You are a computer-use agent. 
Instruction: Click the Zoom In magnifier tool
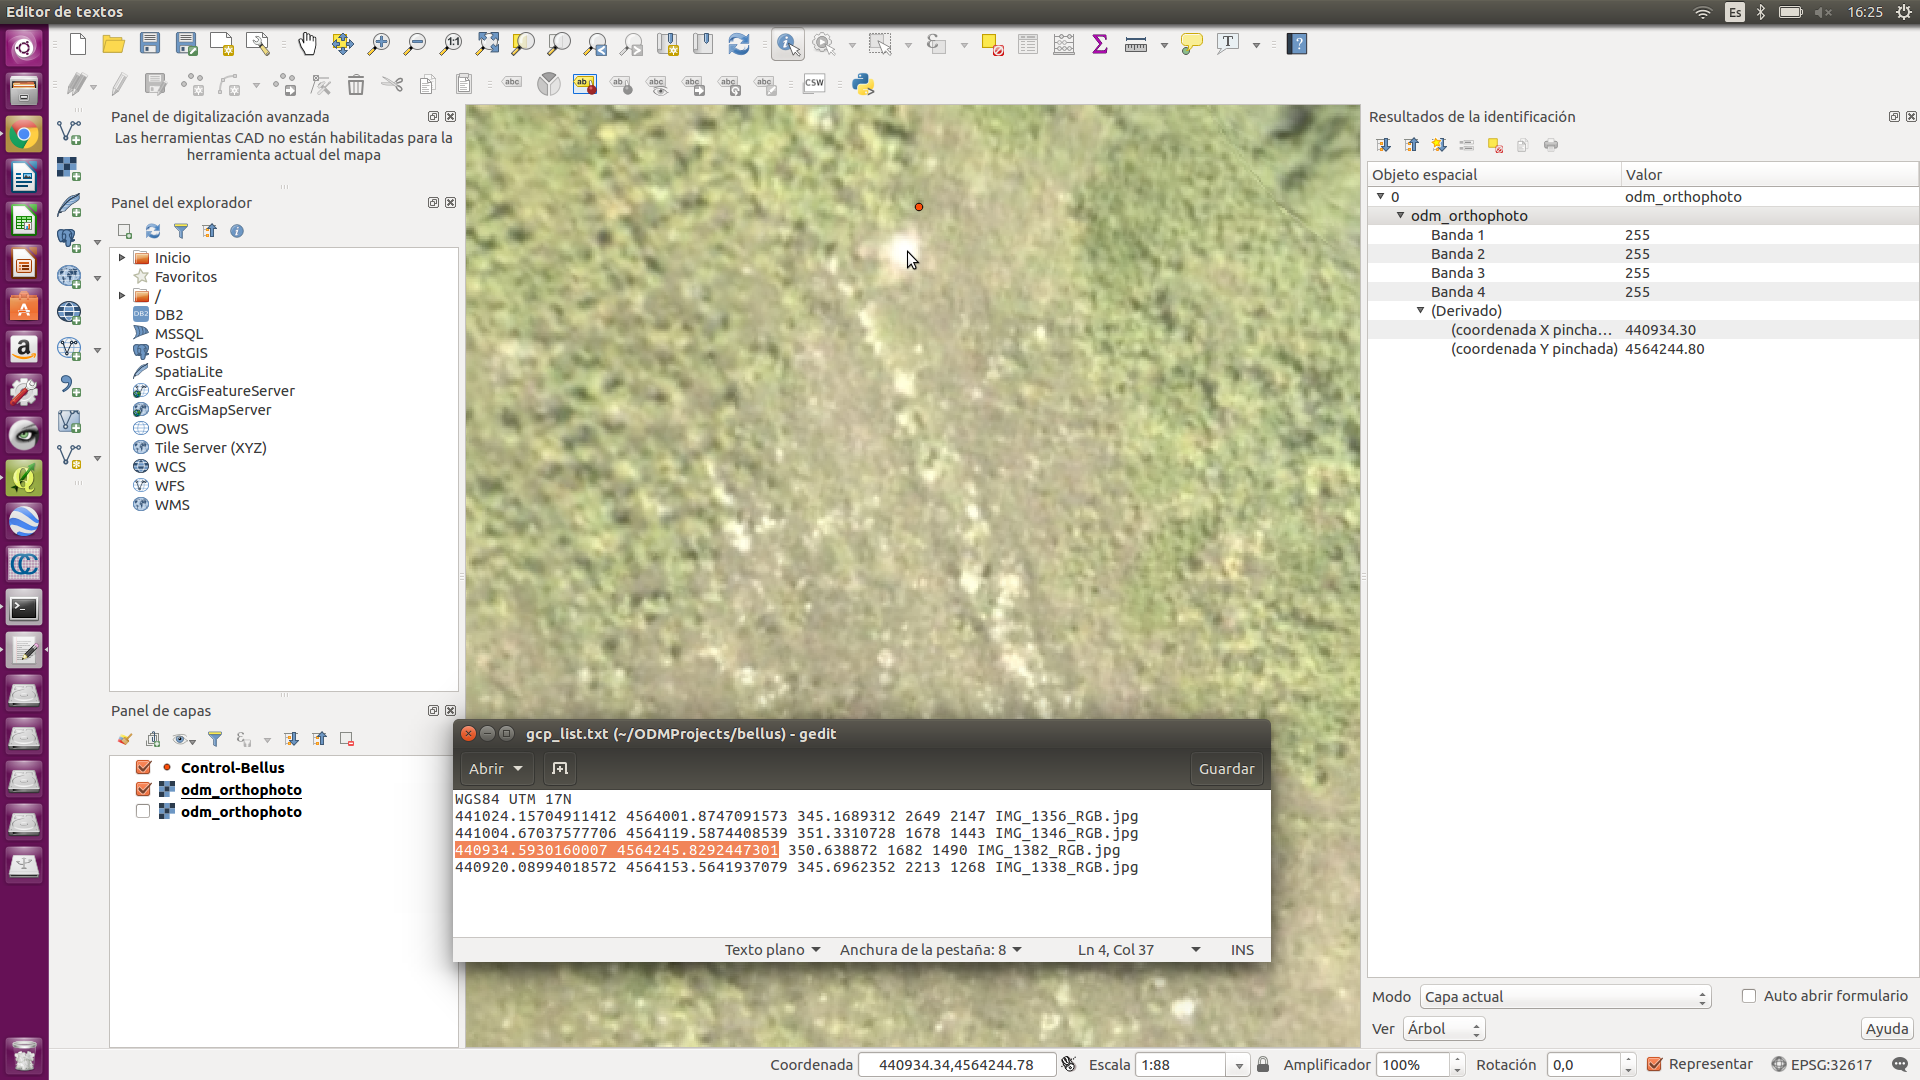tap(379, 44)
